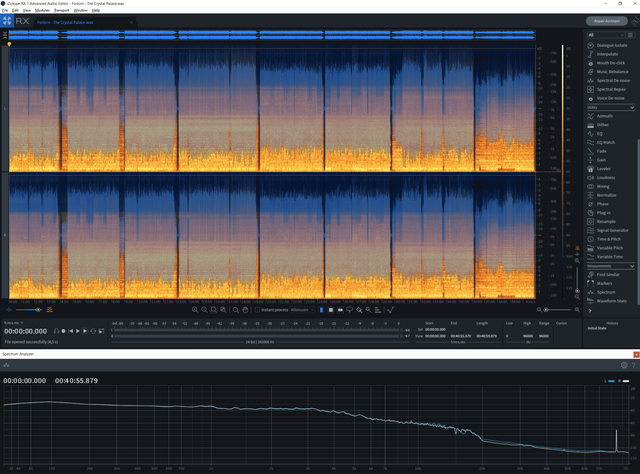Open the Signal Generator module
Viewport: 640px width, 474px height.
point(607,231)
